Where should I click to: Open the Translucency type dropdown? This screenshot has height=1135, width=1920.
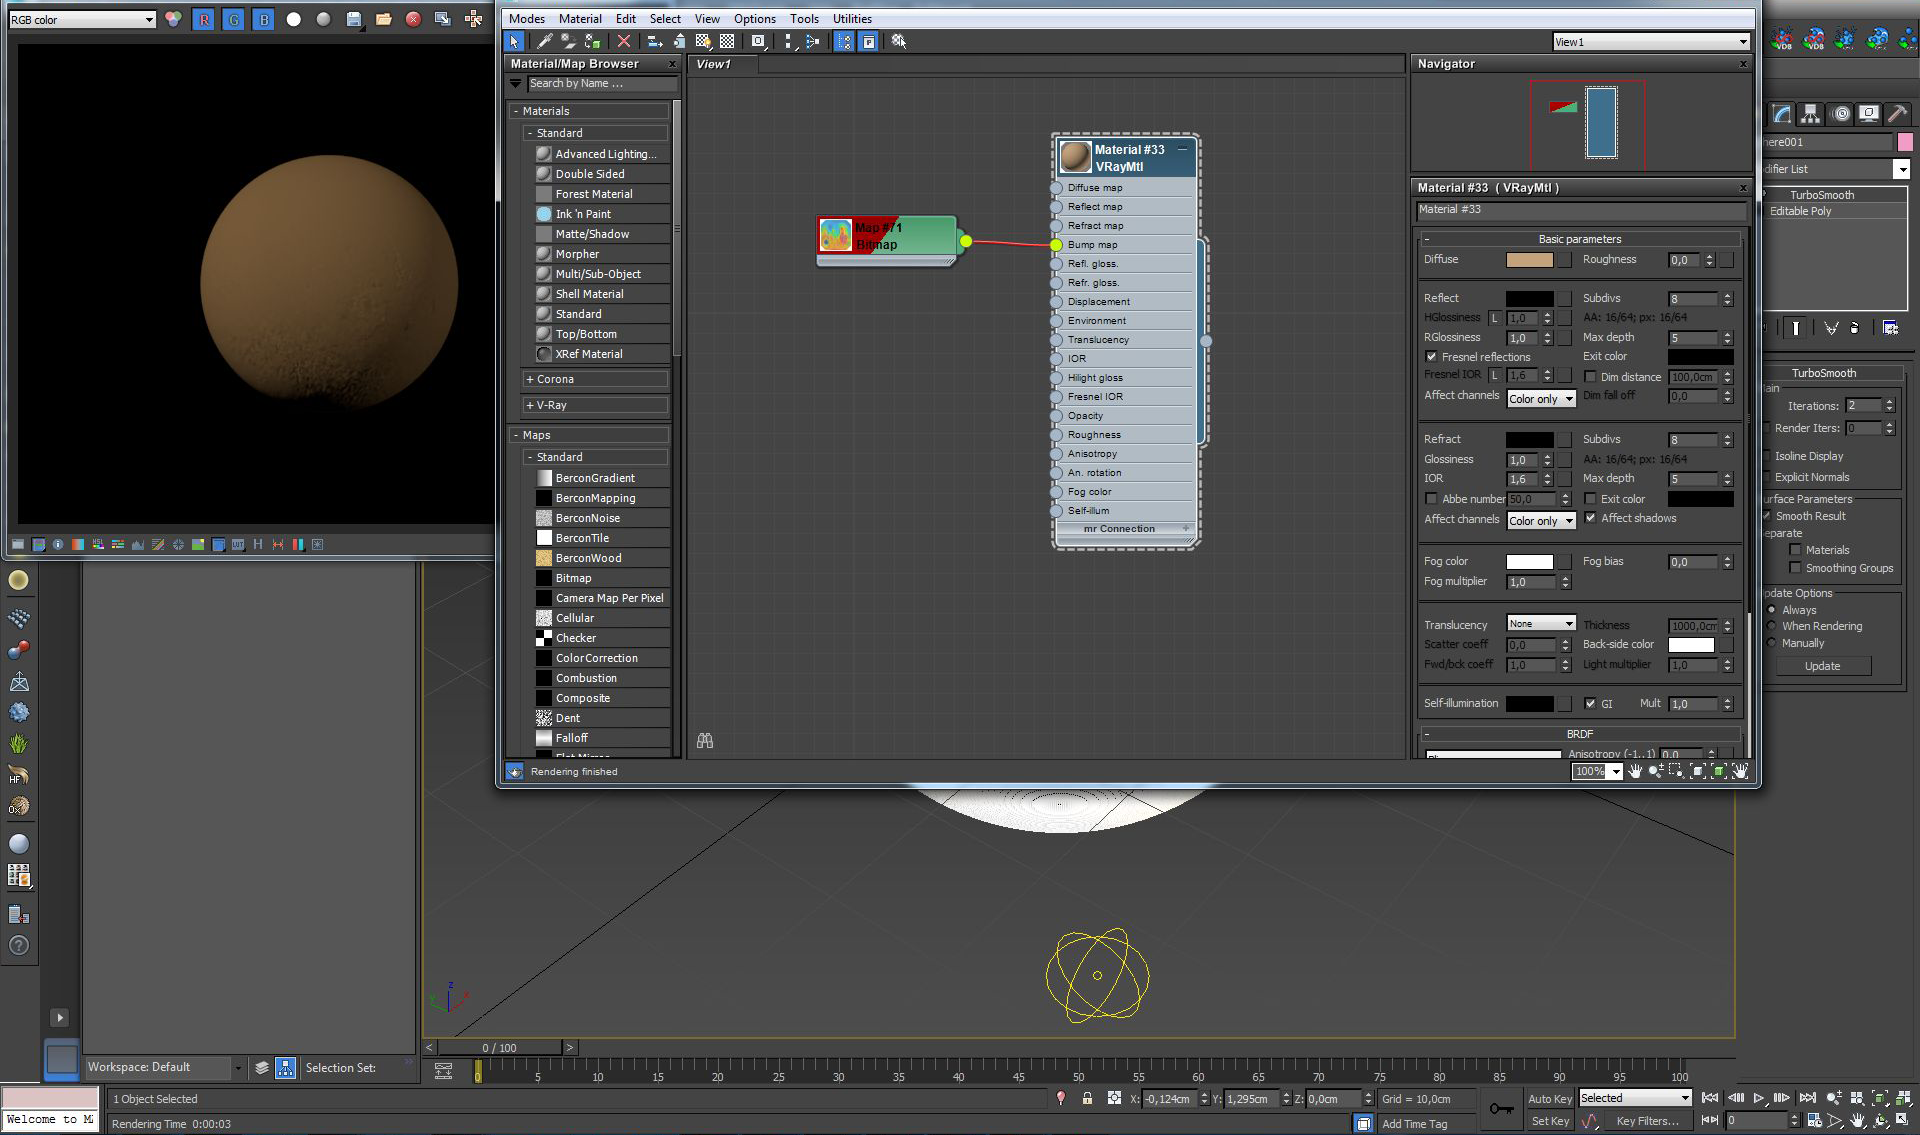click(1541, 623)
